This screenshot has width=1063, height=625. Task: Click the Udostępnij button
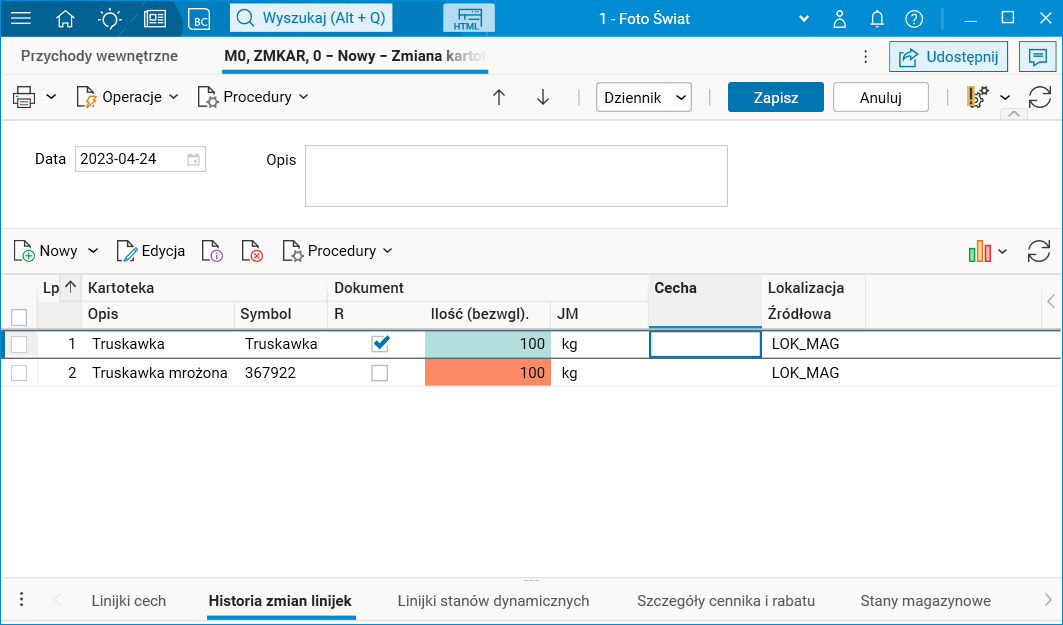[948, 57]
